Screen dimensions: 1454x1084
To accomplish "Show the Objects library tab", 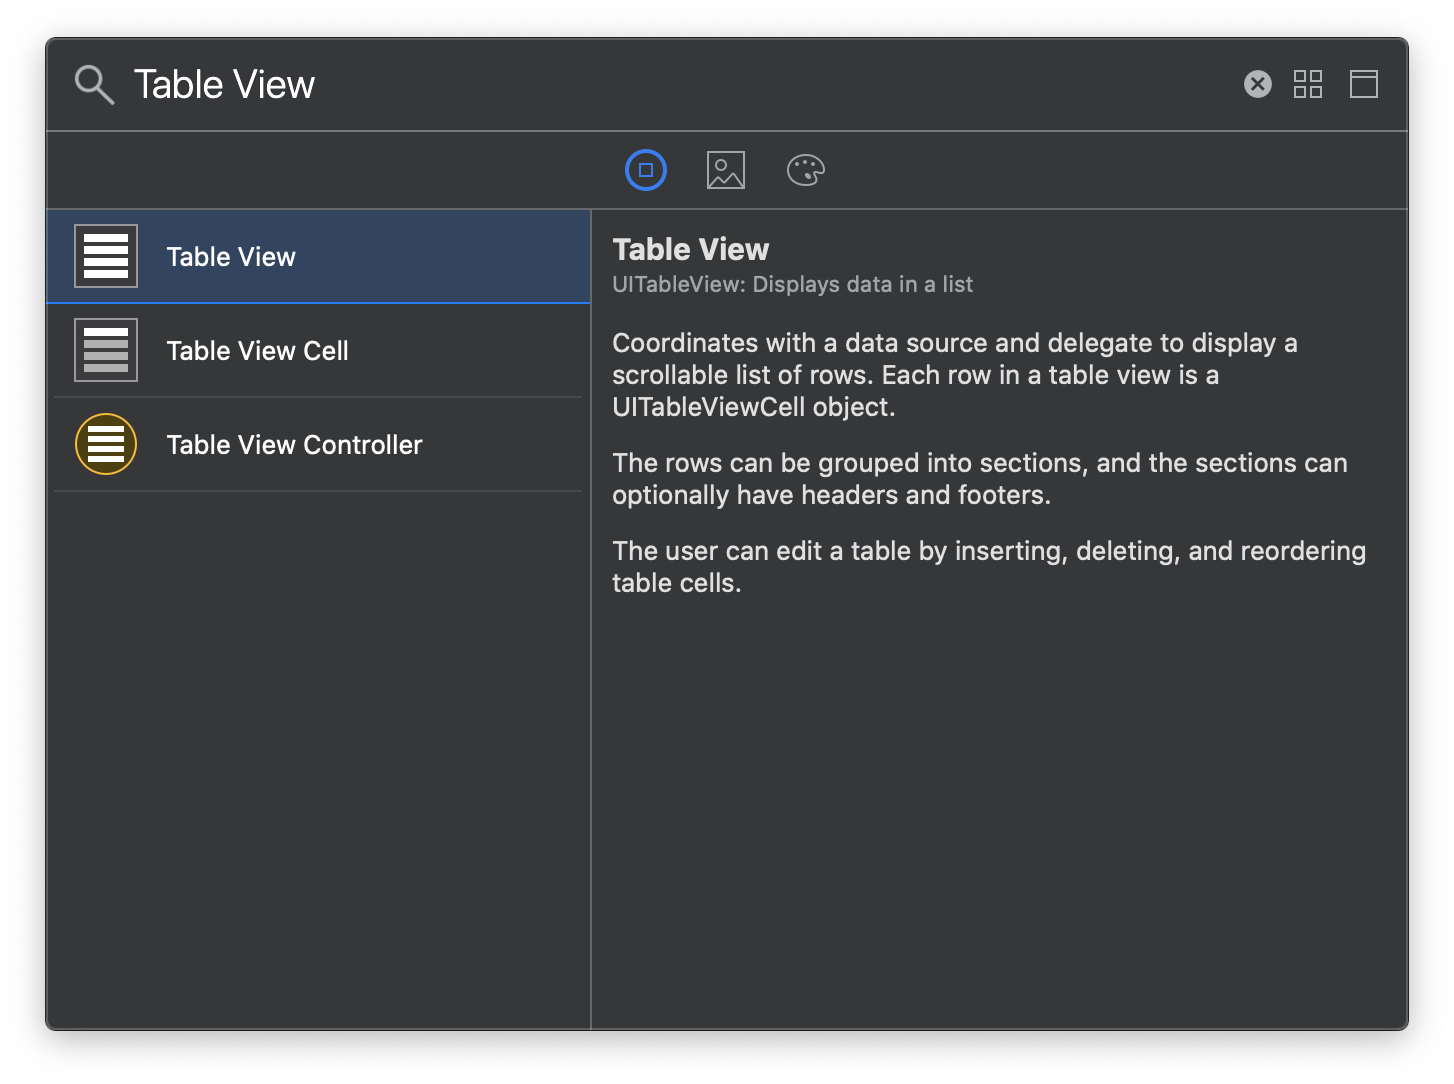I will pyautogui.click(x=646, y=170).
